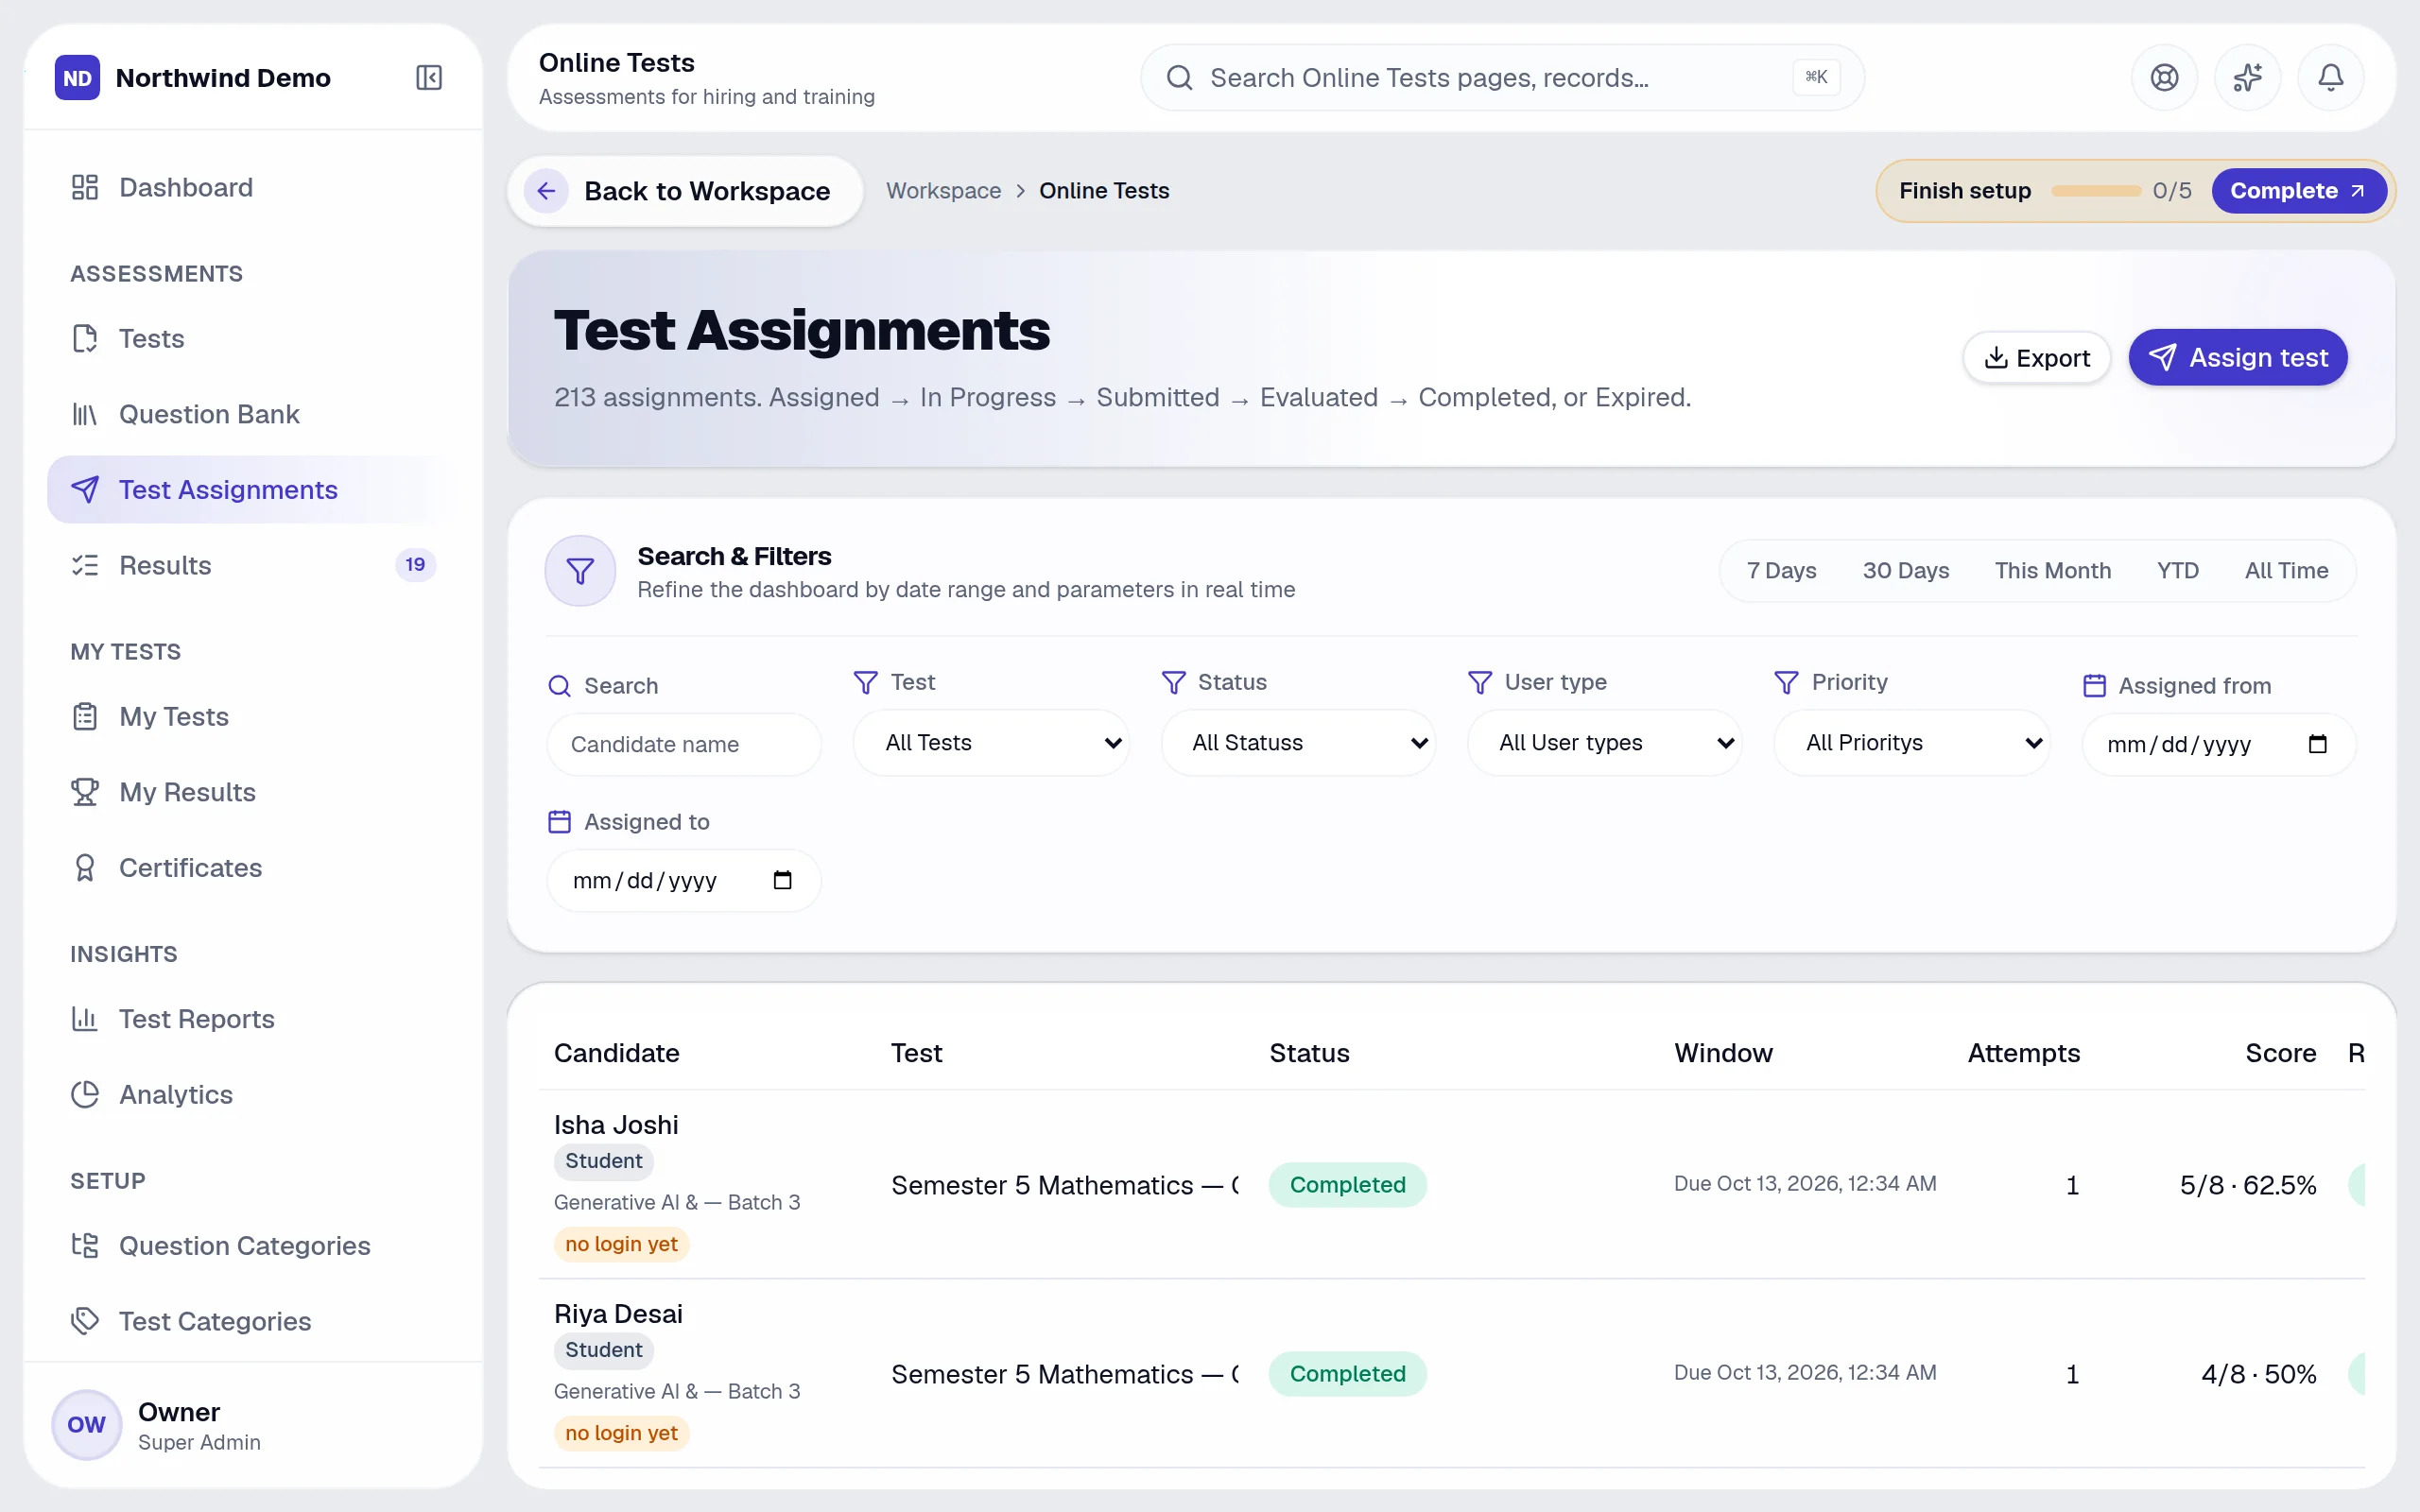Image resolution: width=2420 pixels, height=1512 pixels.
Task: Click the Assigned to date field
Action: (684, 880)
